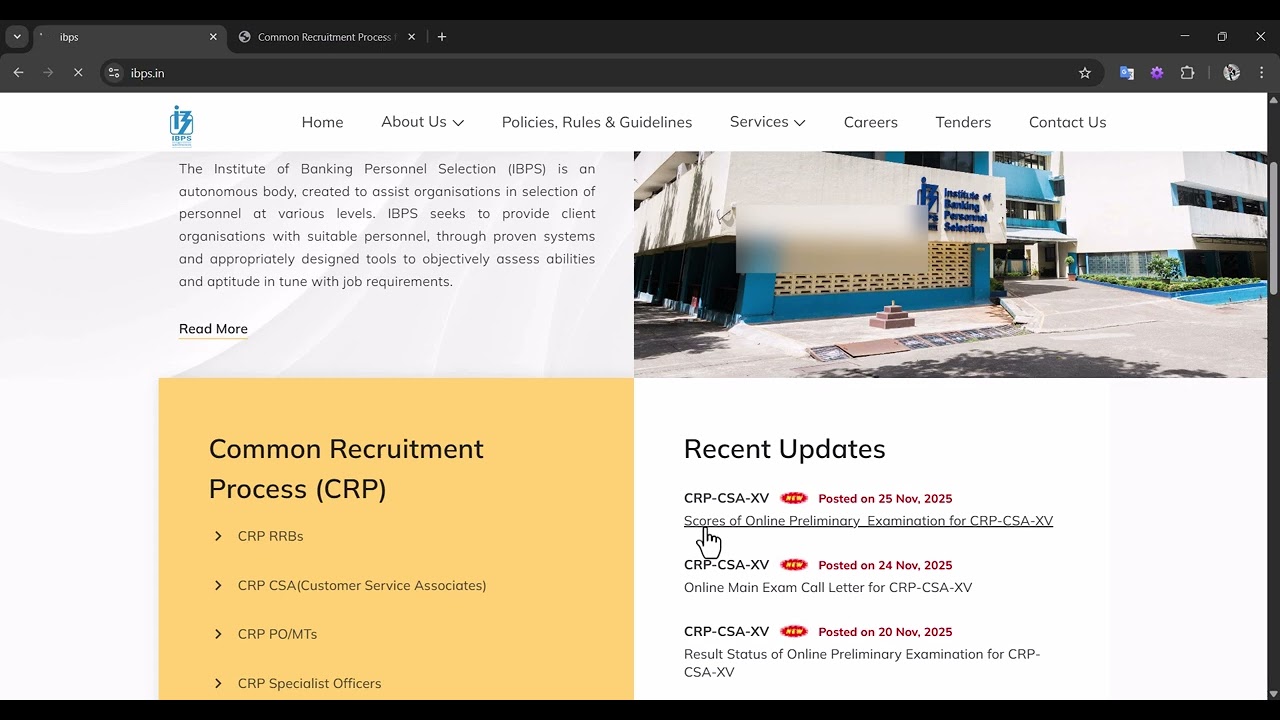Image resolution: width=1280 pixels, height=720 pixels.
Task: Click 'Posted on 20 Nov, 2025' text
Action: [885, 631]
